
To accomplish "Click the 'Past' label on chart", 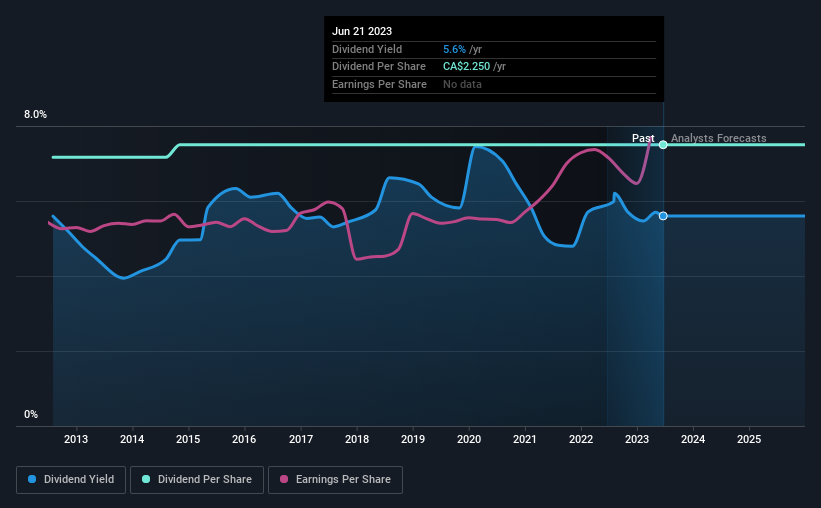I will click(x=643, y=138).
